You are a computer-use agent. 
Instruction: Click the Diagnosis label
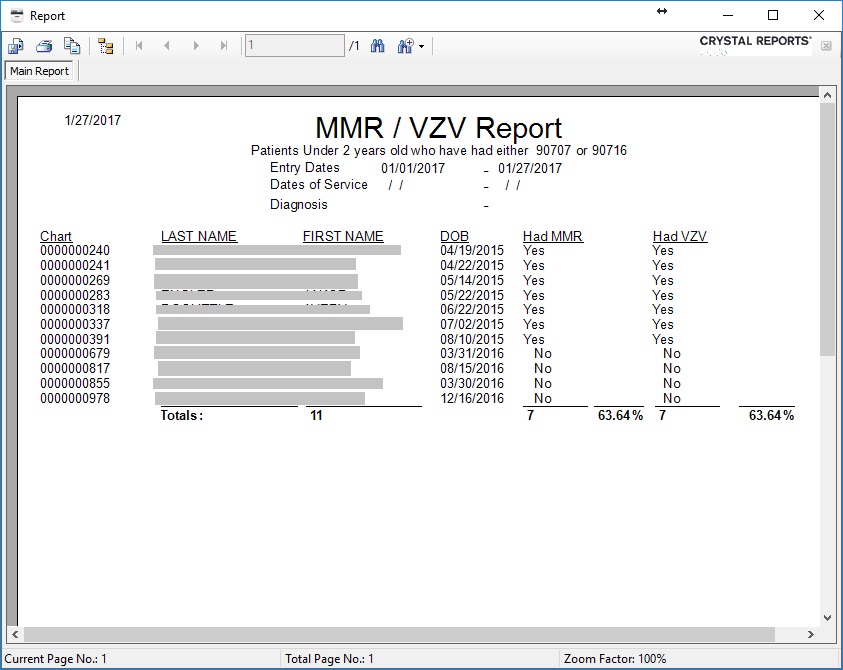(298, 205)
